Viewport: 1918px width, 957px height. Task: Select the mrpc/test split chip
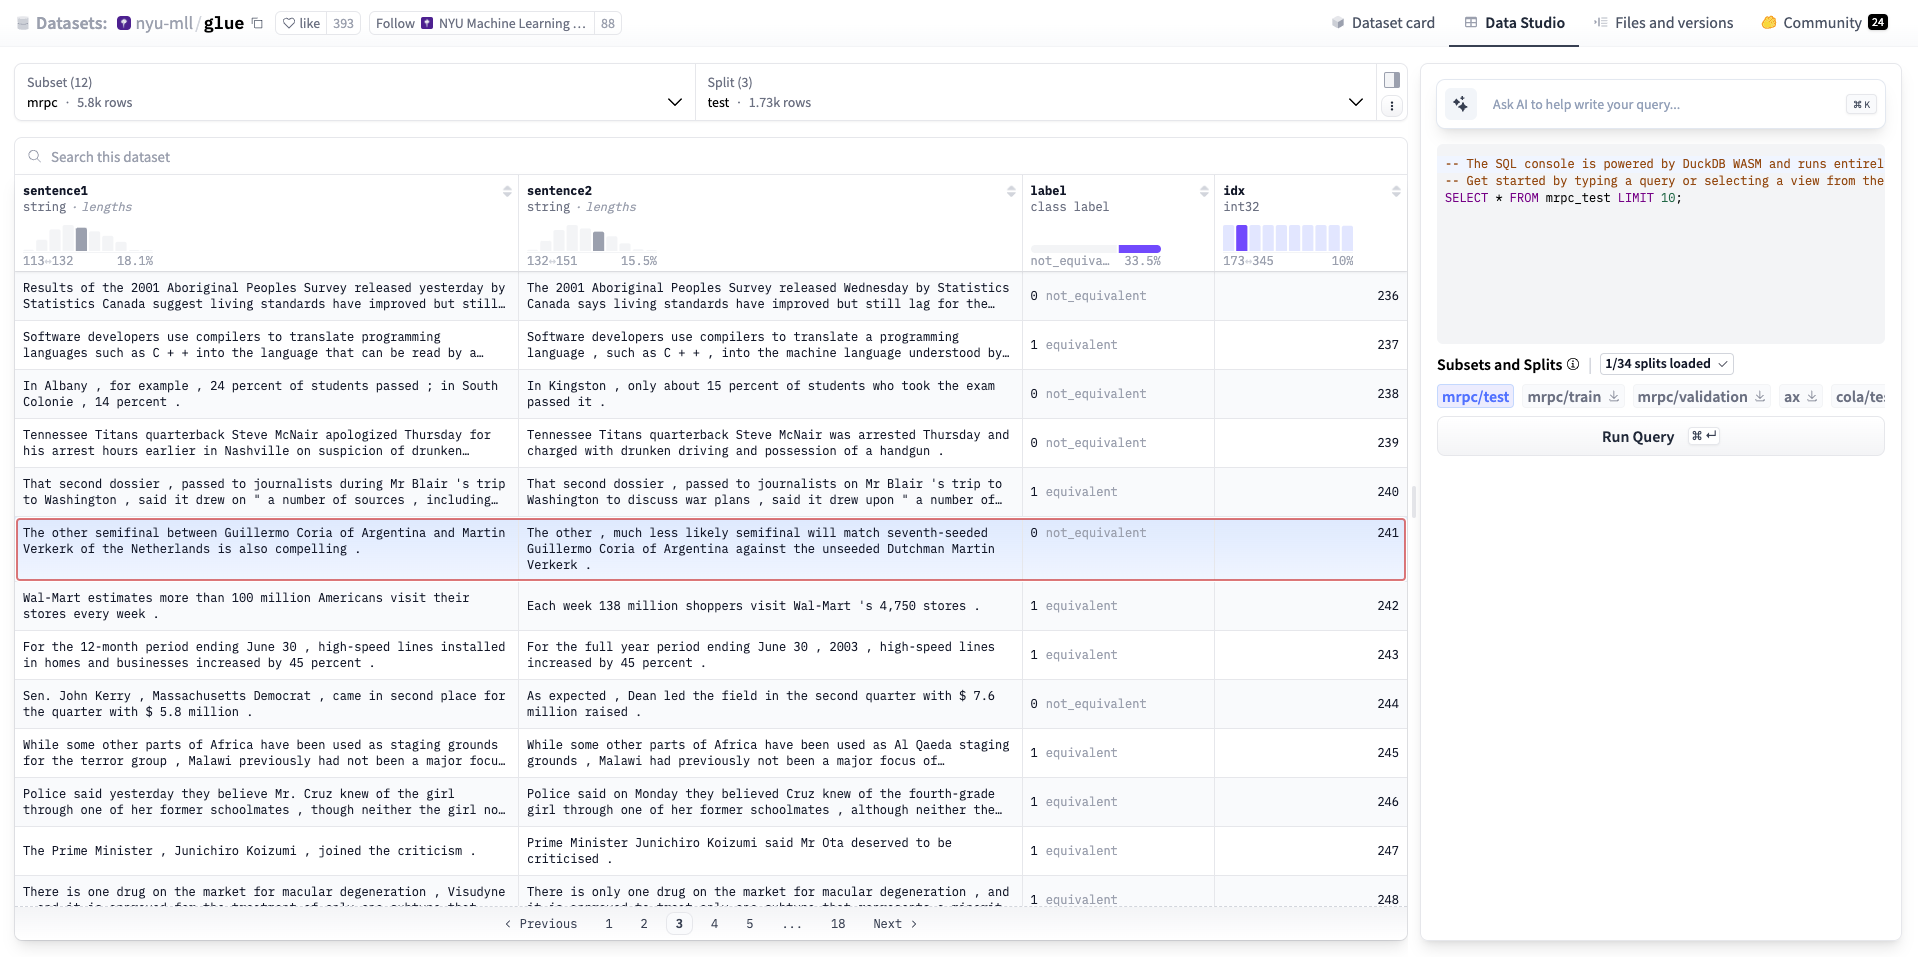tap(1475, 397)
